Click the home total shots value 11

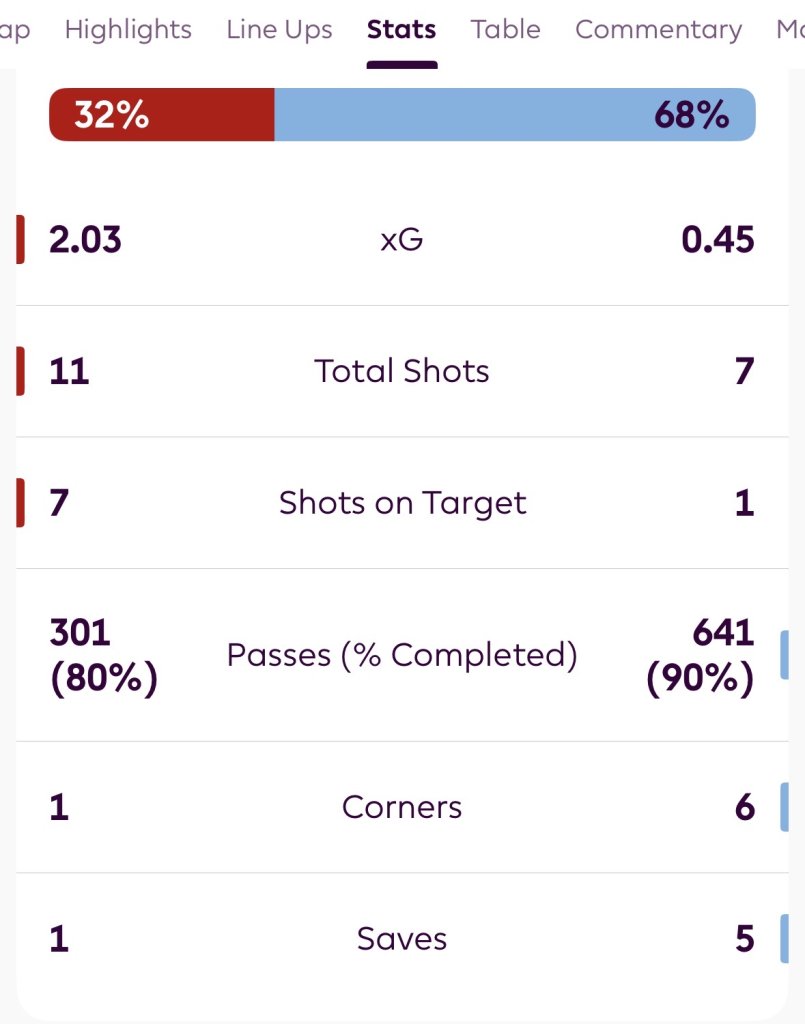pos(69,371)
